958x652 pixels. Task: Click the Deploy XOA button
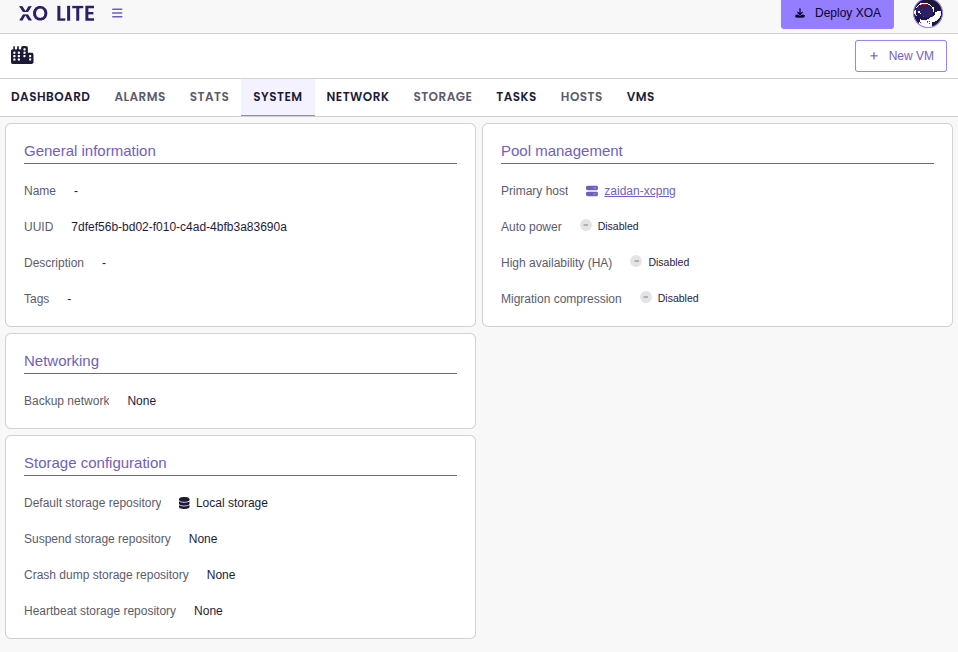(x=837, y=13)
